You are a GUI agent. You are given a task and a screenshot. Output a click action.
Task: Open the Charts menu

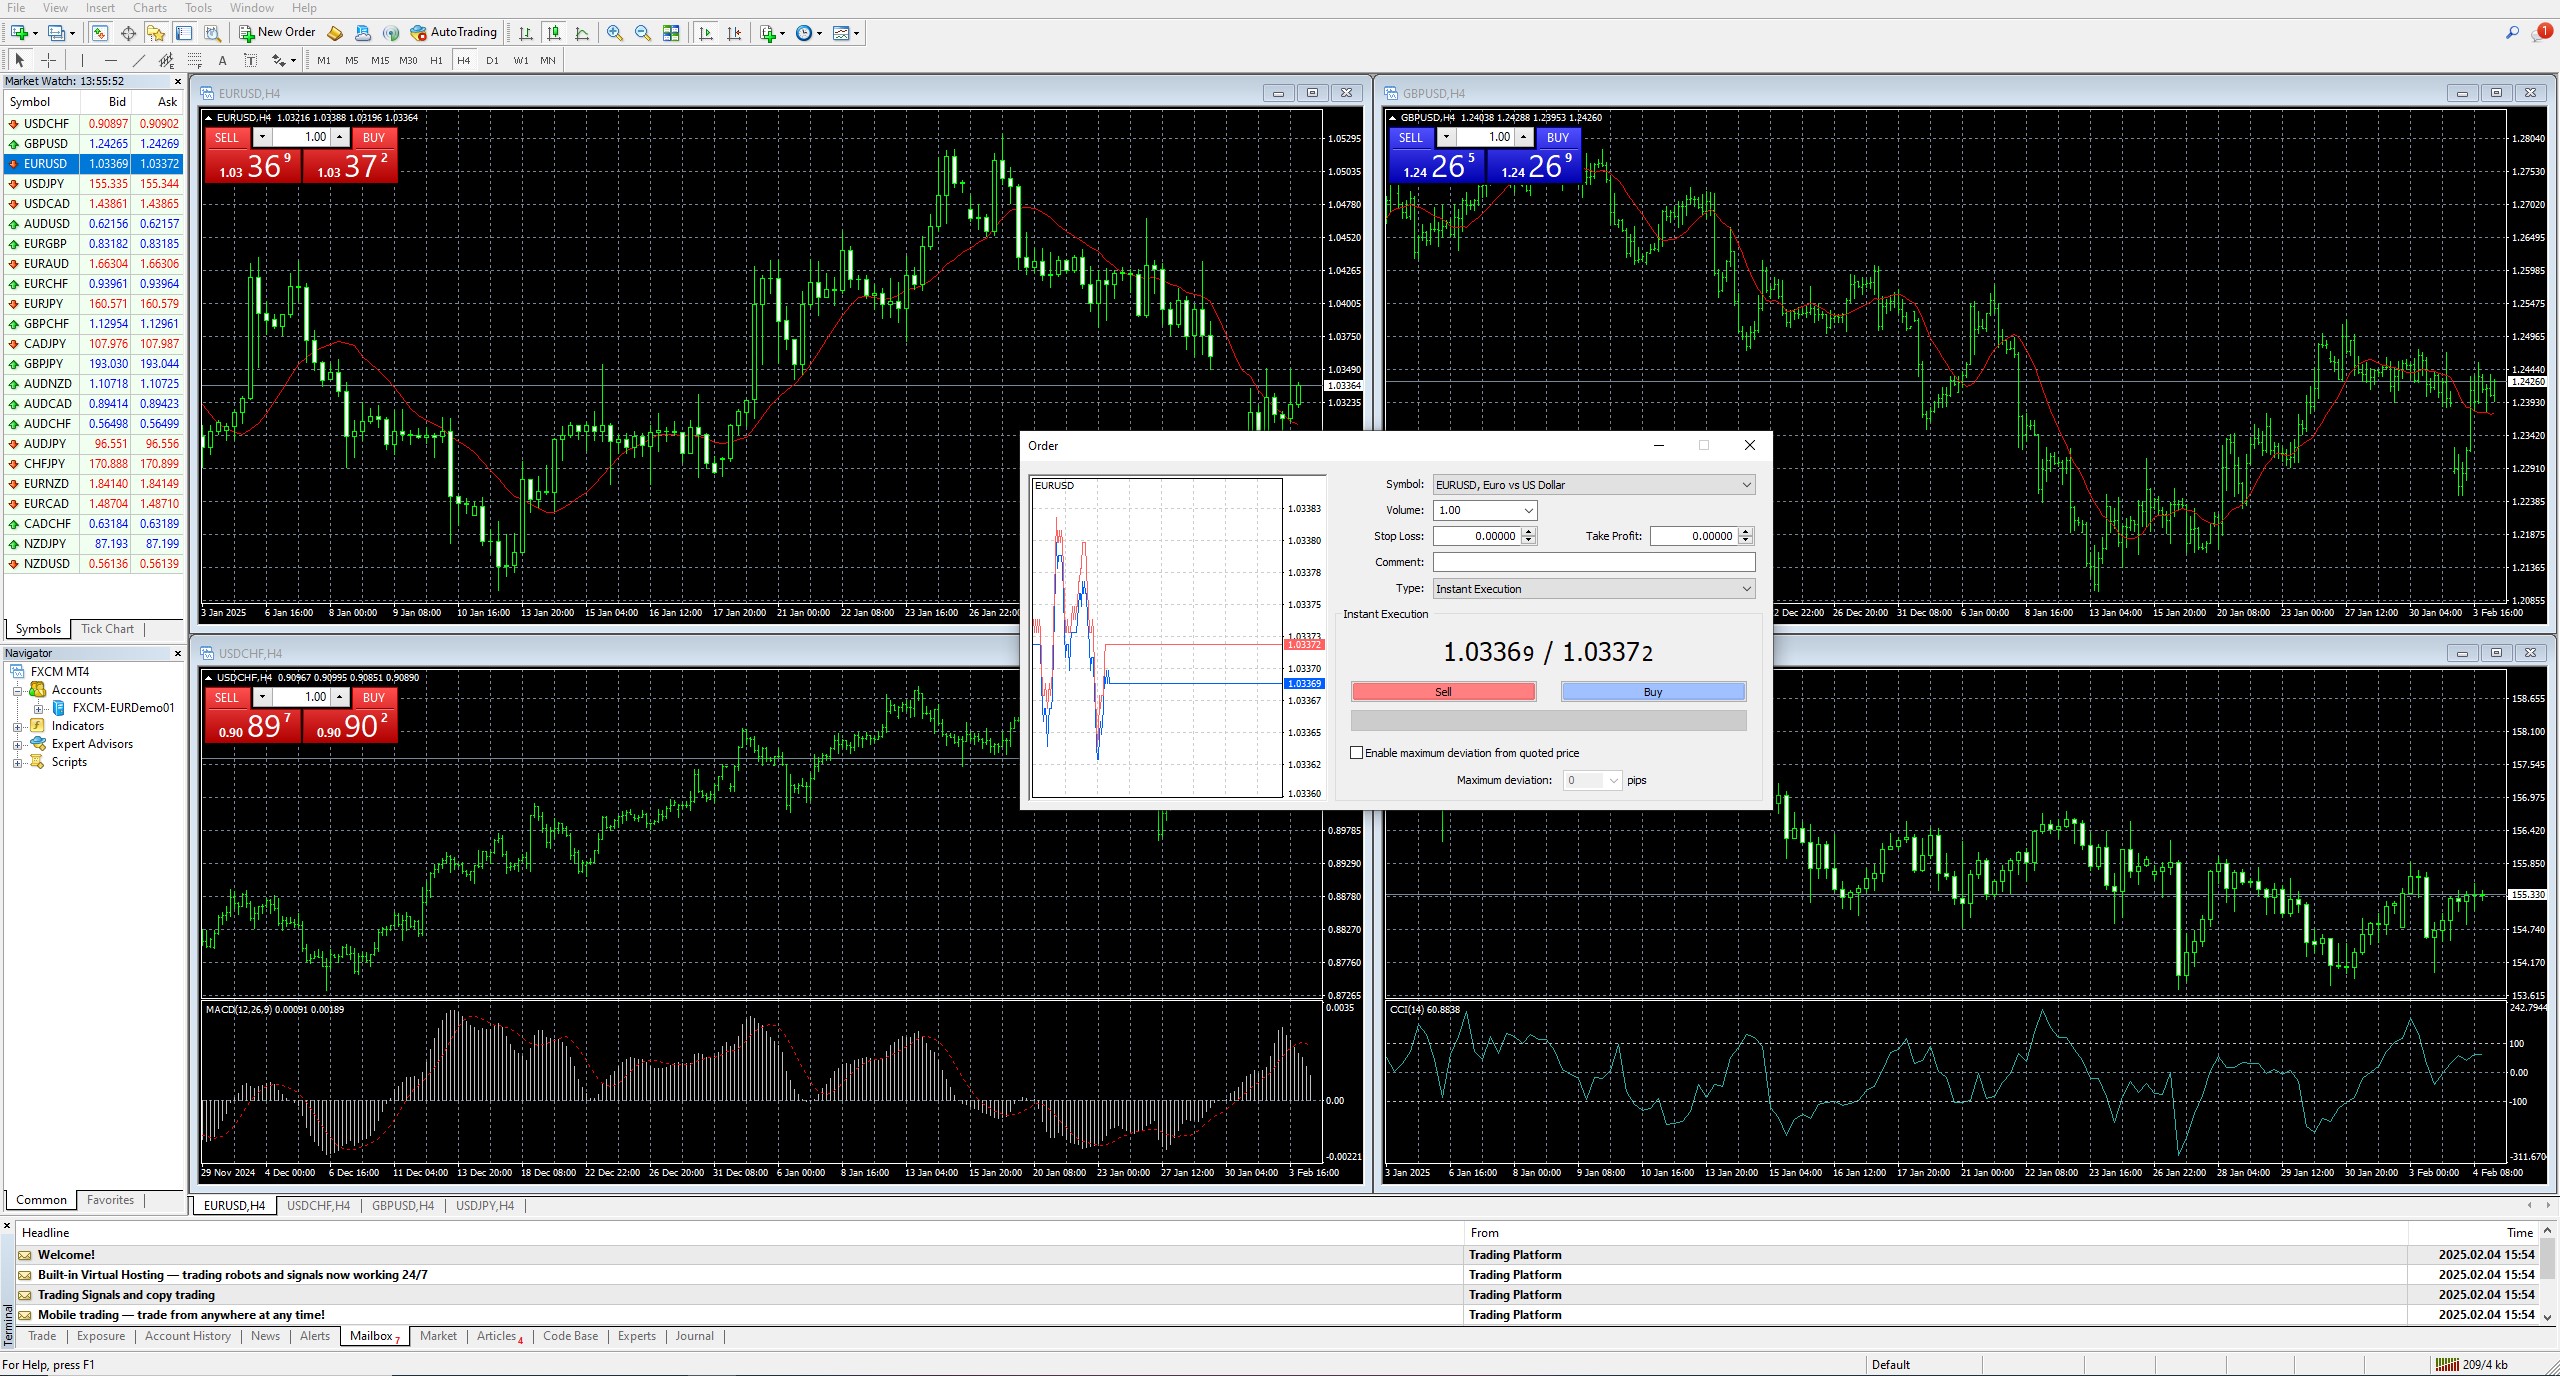pyautogui.click(x=150, y=8)
